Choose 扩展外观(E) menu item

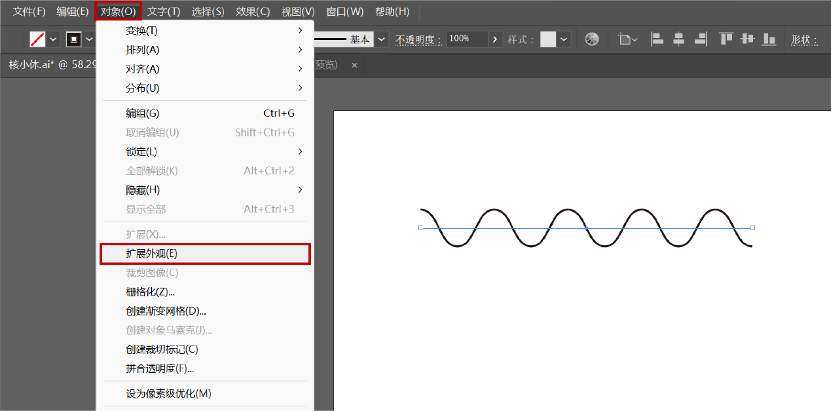pyautogui.click(x=205, y=254)
